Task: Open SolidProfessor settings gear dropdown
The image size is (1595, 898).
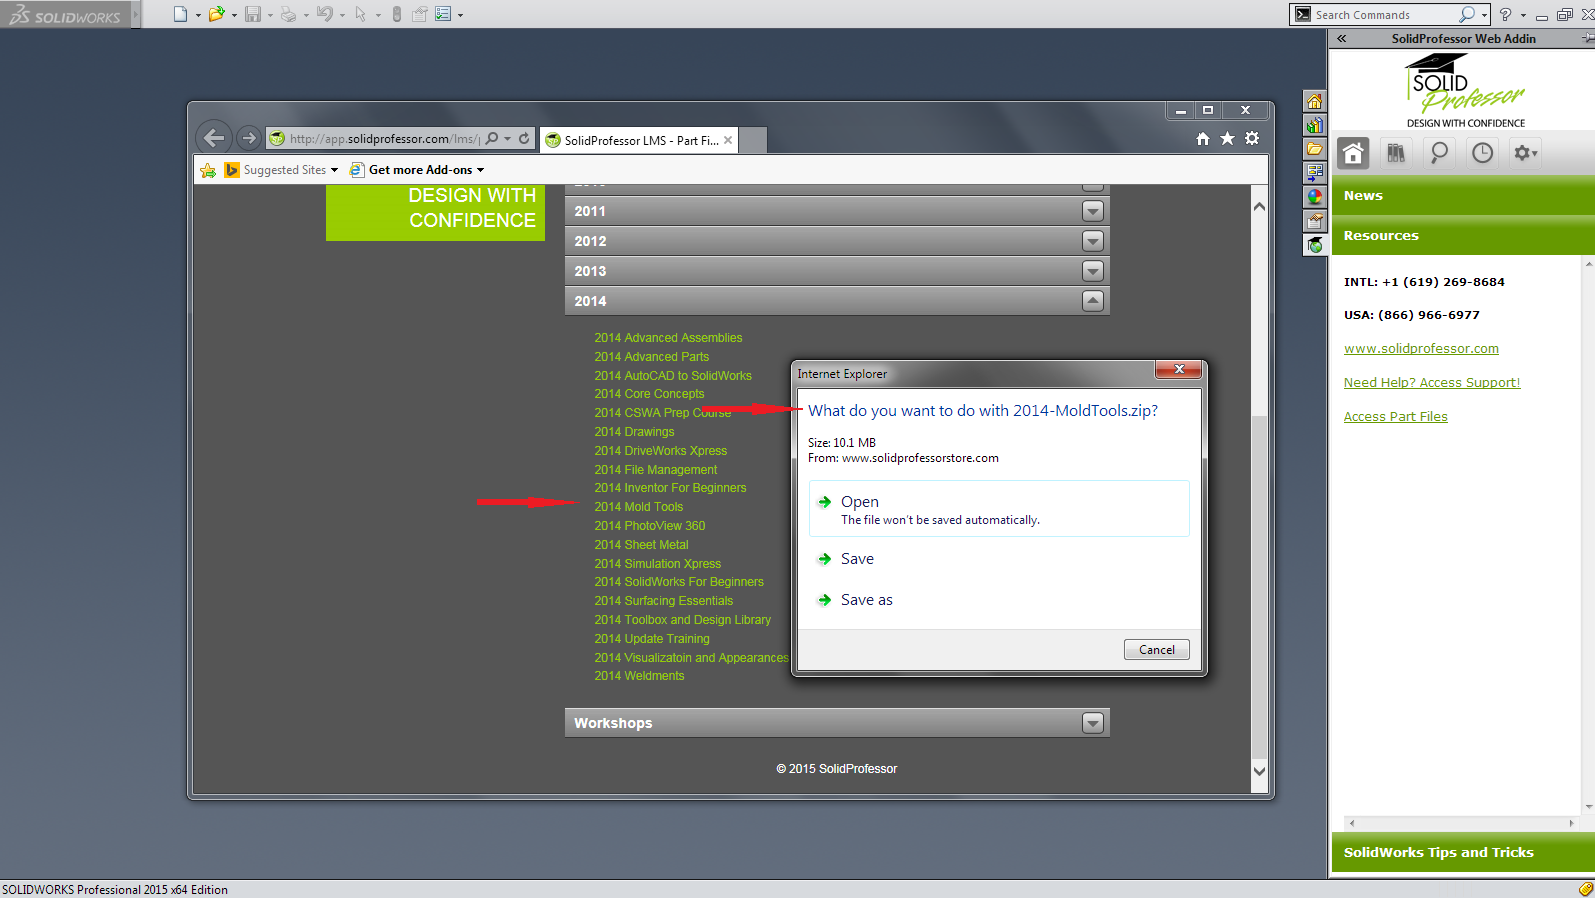Action: (1525, 153)
